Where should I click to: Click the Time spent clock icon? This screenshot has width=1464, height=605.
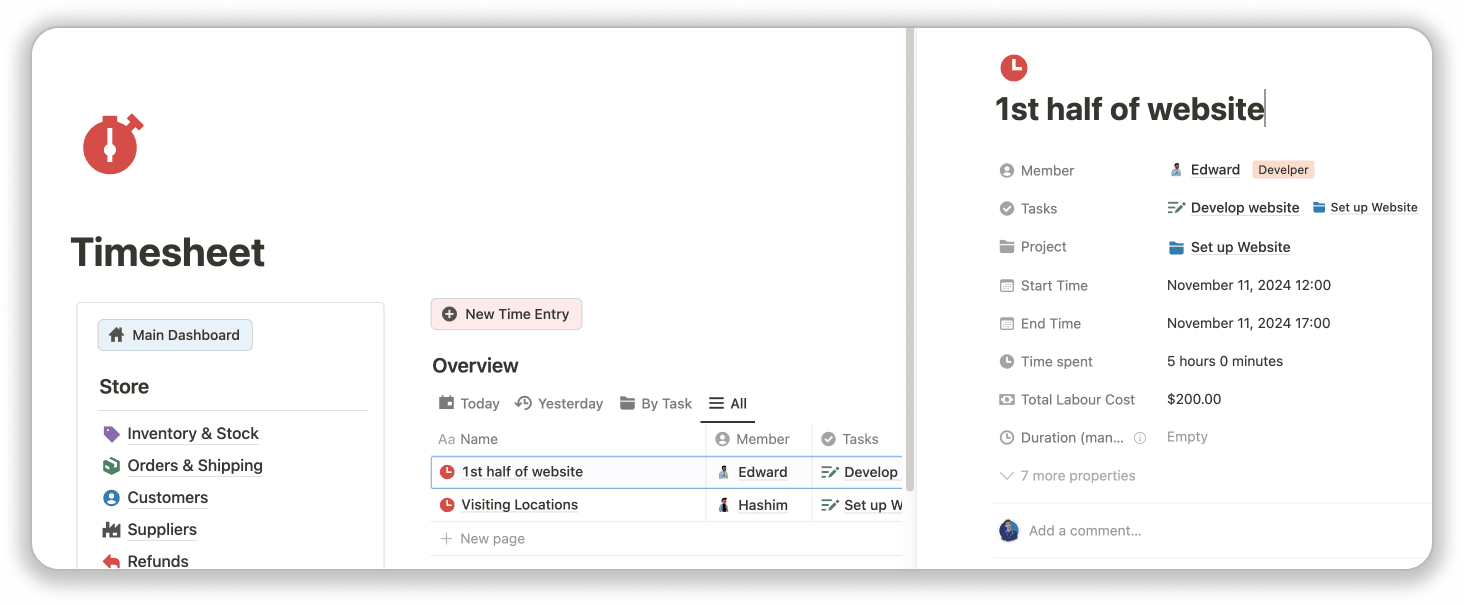tap(1007, 361)
